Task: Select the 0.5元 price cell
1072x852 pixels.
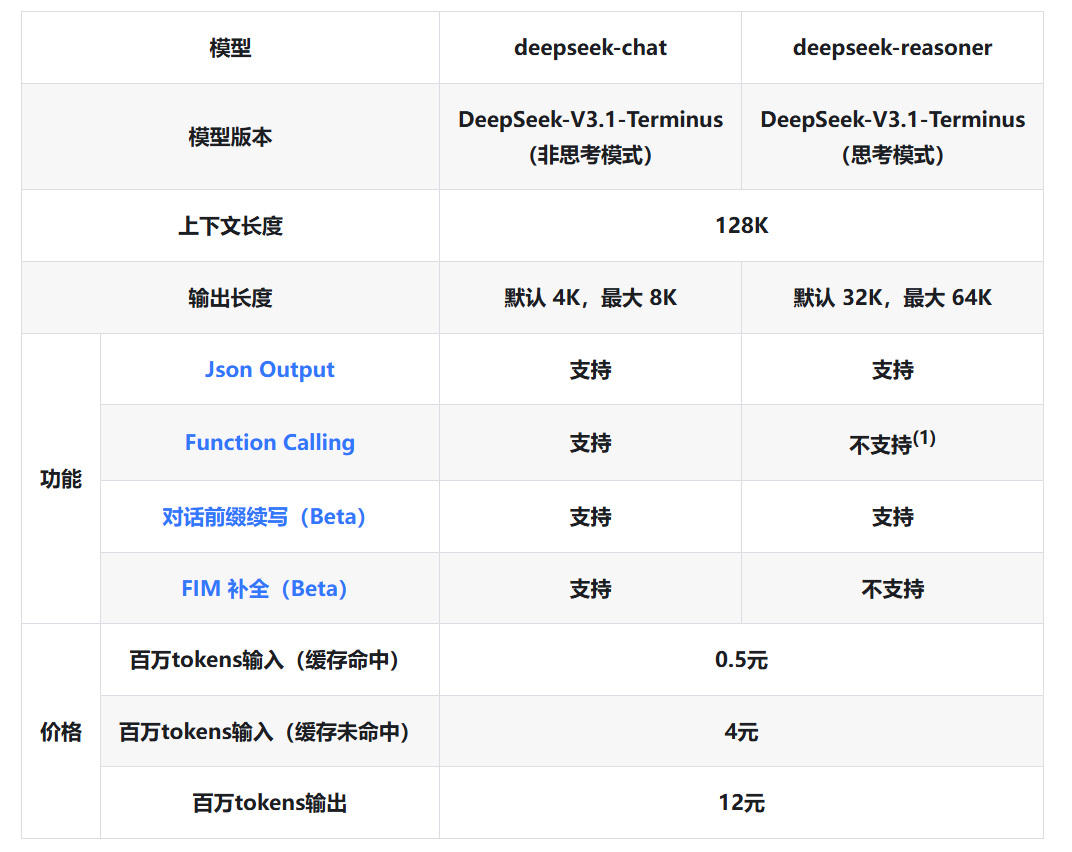Action: [x=741, y=660]
